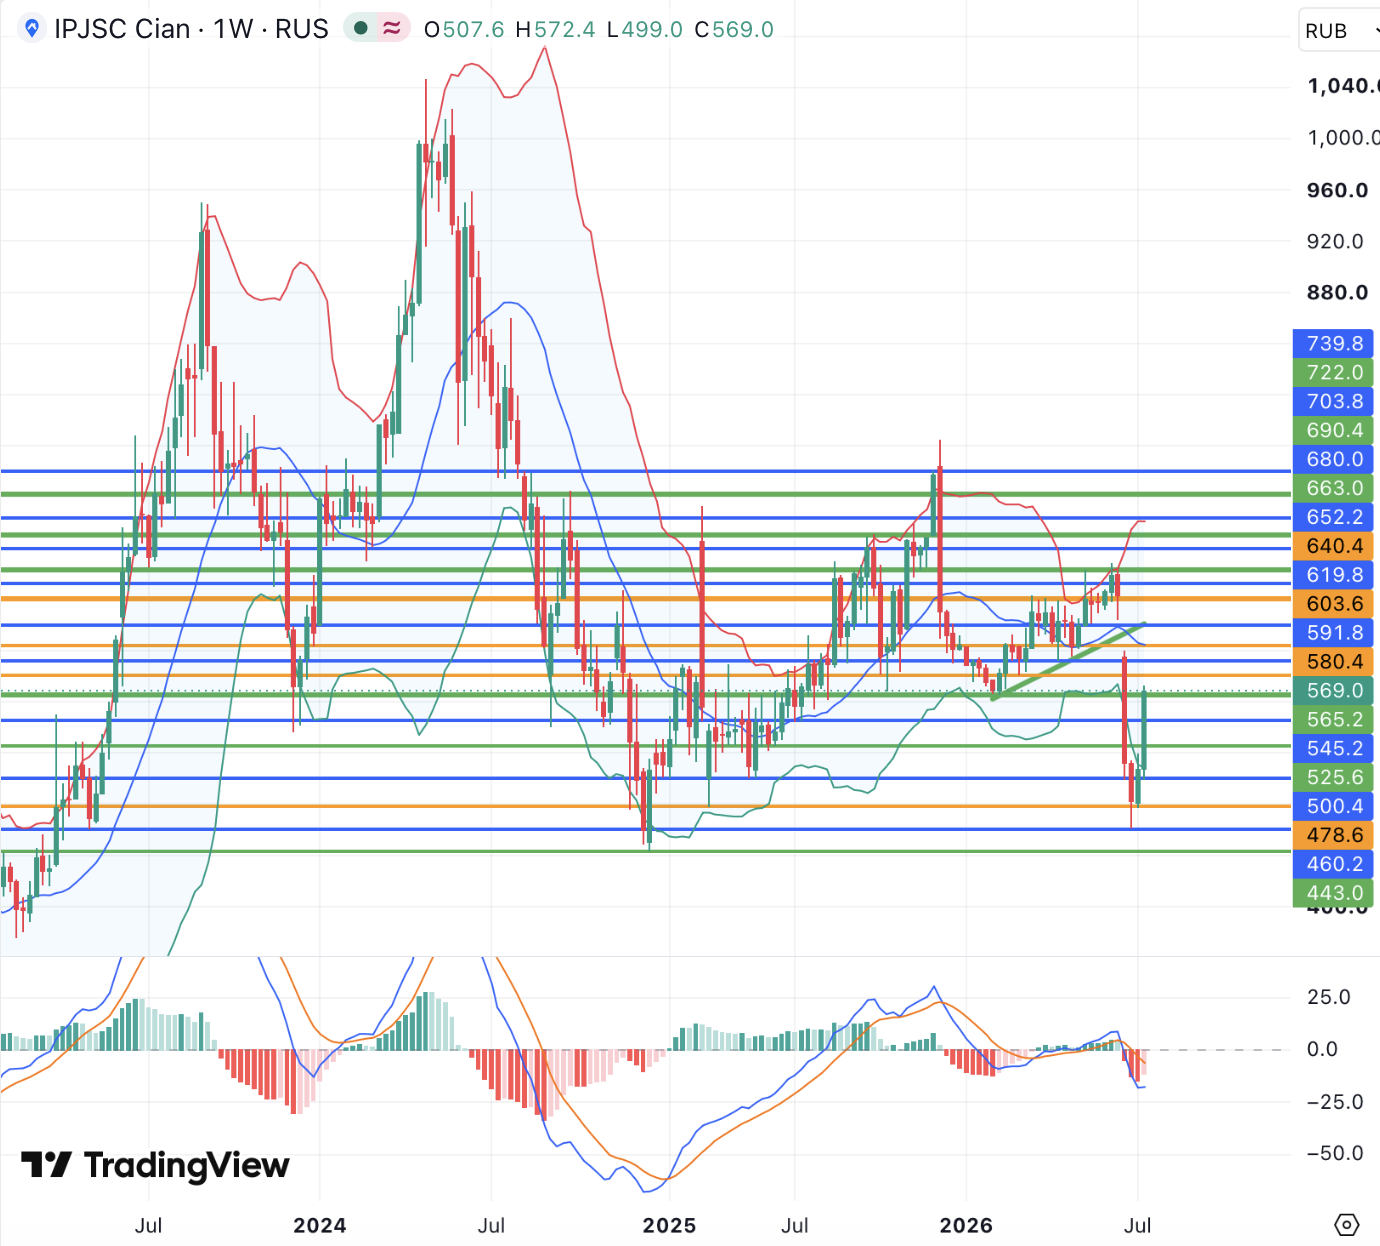Click the pink approximate-equals data indicator icon
1380x1246 pixels.
392,29
